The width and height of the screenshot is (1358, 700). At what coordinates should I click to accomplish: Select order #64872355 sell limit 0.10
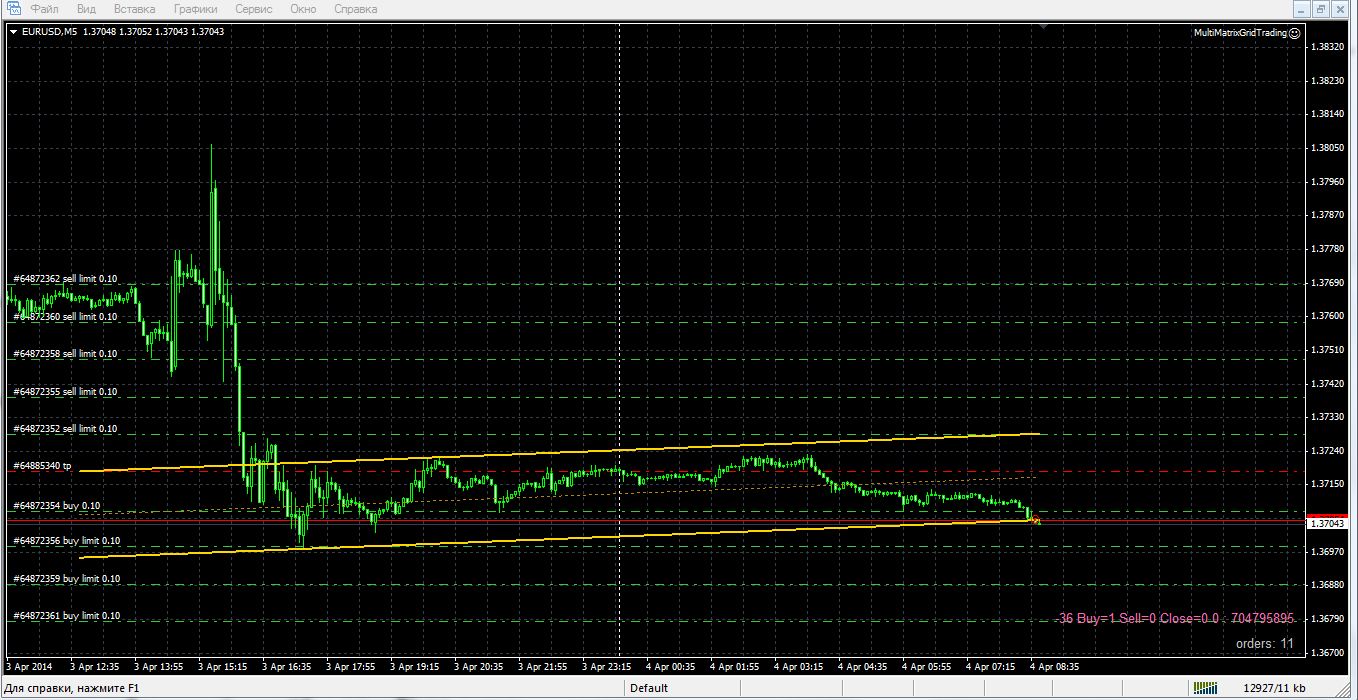coord(65,392)
